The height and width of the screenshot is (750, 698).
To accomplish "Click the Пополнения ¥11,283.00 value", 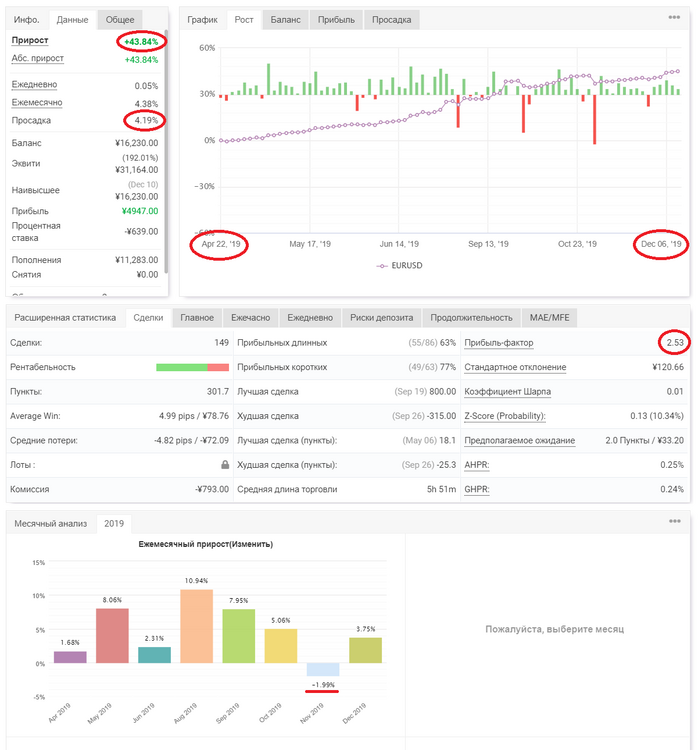I will (136, 260).
